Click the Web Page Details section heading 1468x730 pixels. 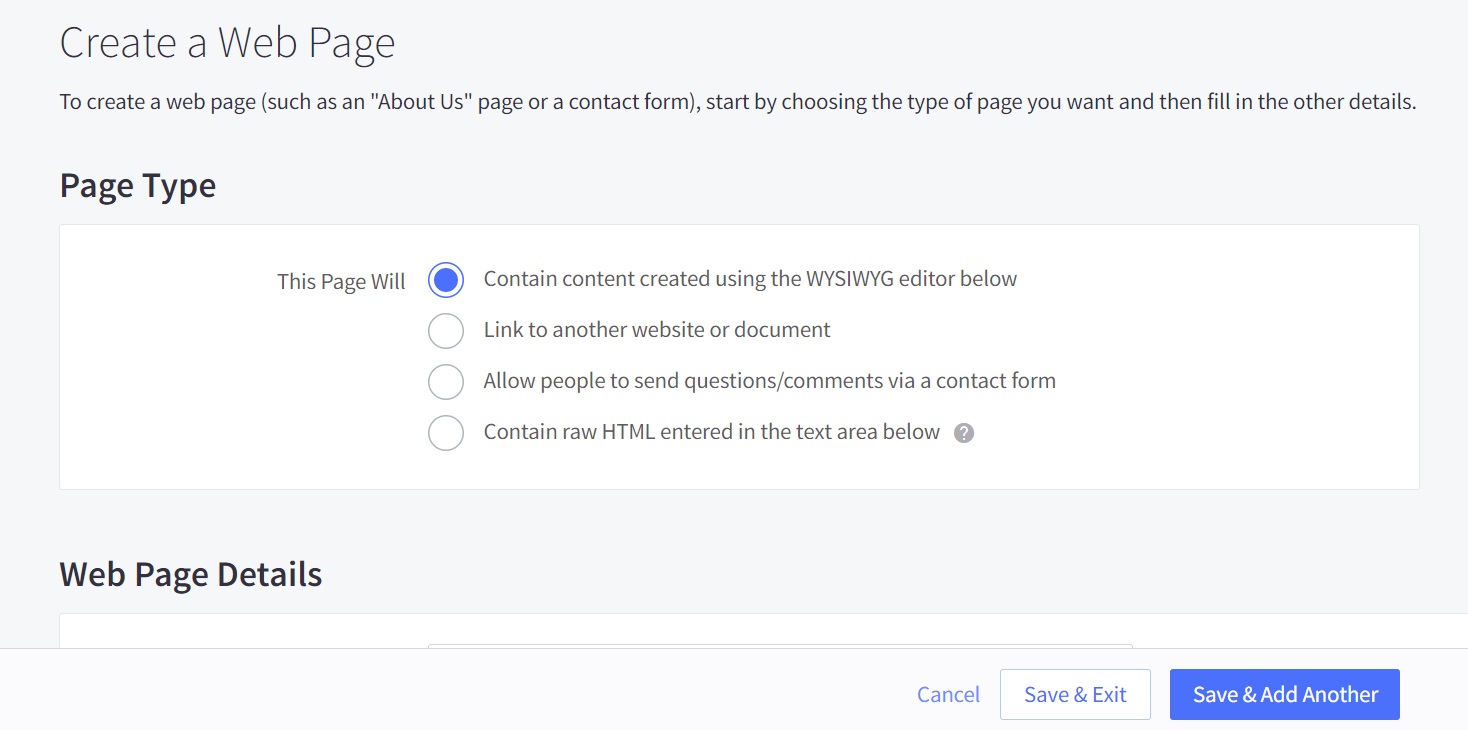[x=190, y=575]
